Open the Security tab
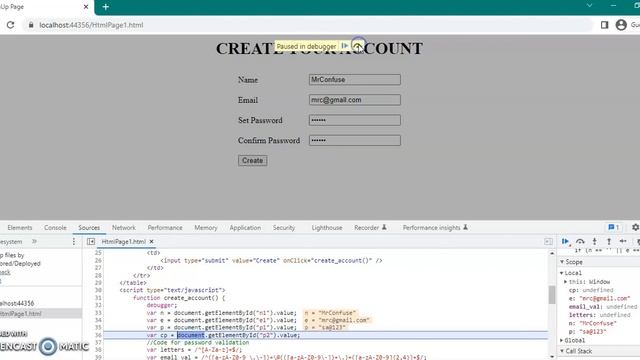 284,228
